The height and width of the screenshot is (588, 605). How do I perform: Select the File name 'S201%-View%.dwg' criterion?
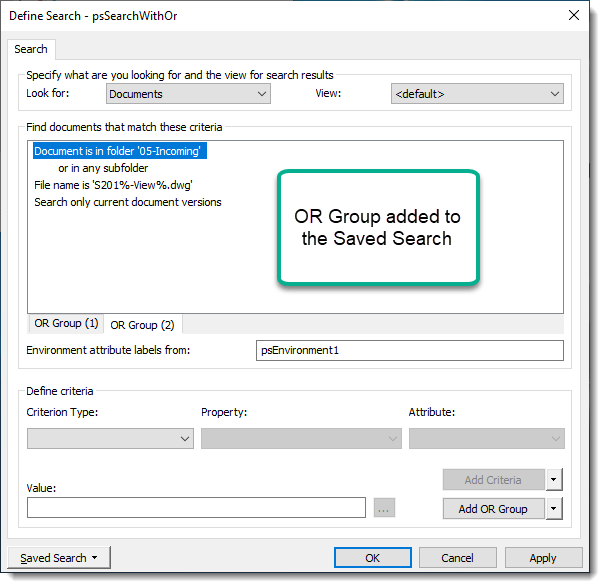(112, 185)
